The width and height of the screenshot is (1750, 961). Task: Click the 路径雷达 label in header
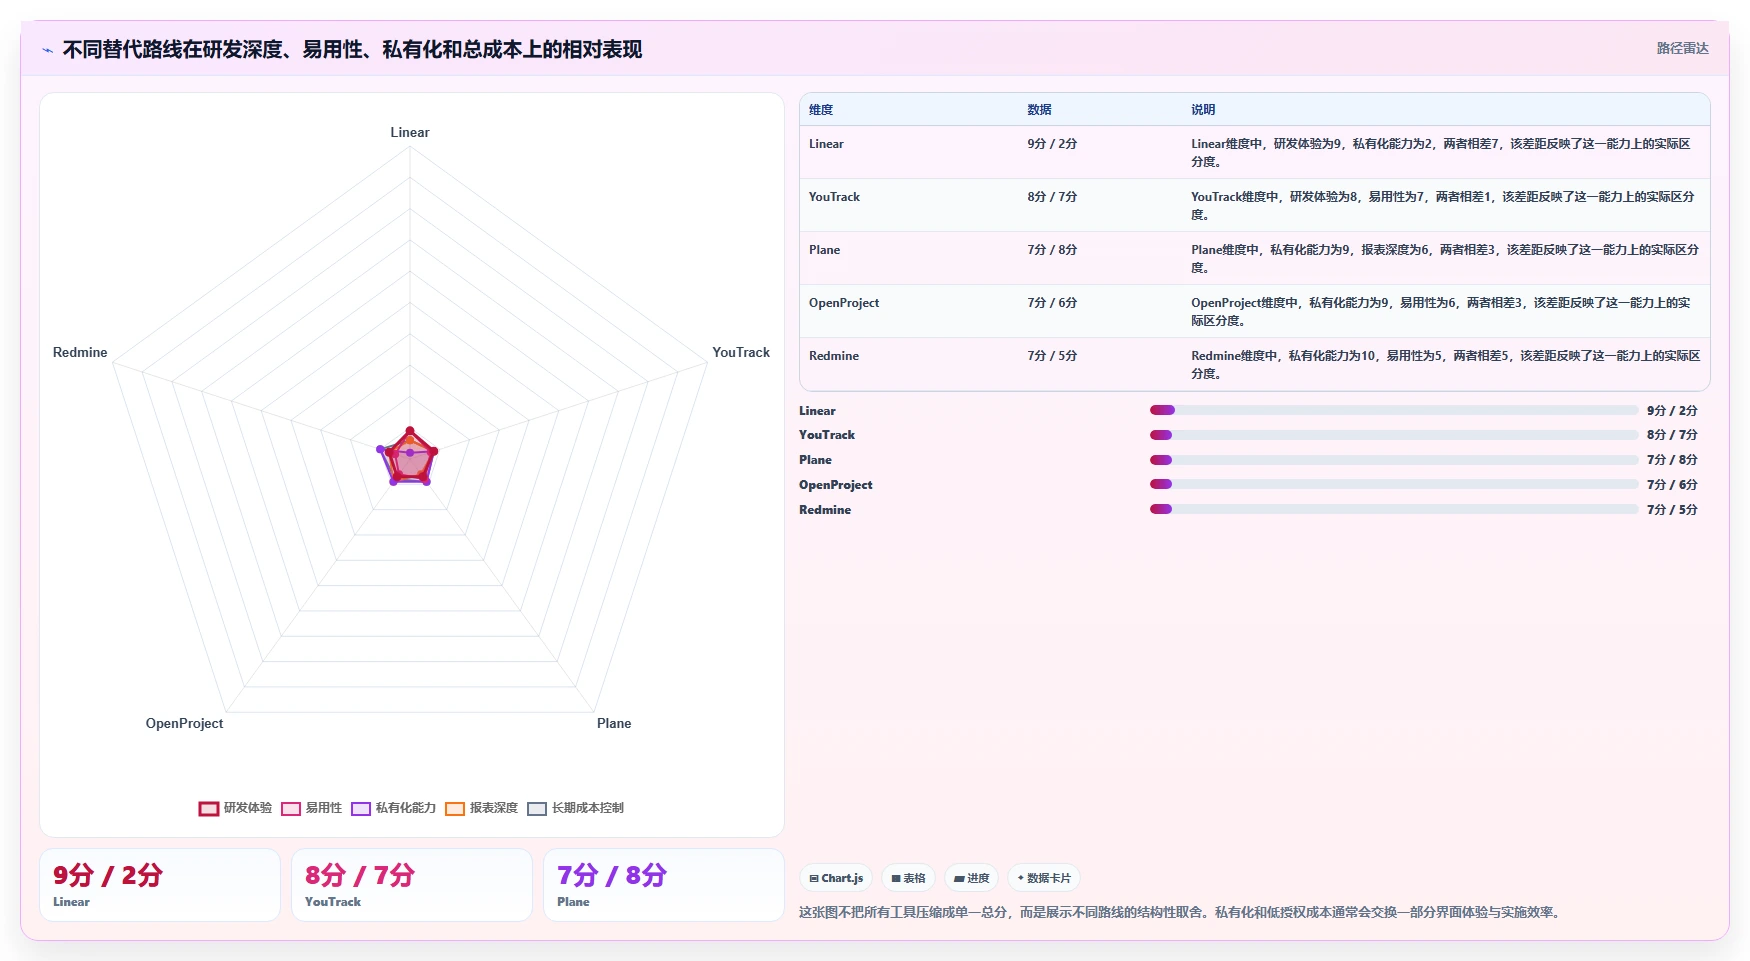click(x=1682, y=48)
